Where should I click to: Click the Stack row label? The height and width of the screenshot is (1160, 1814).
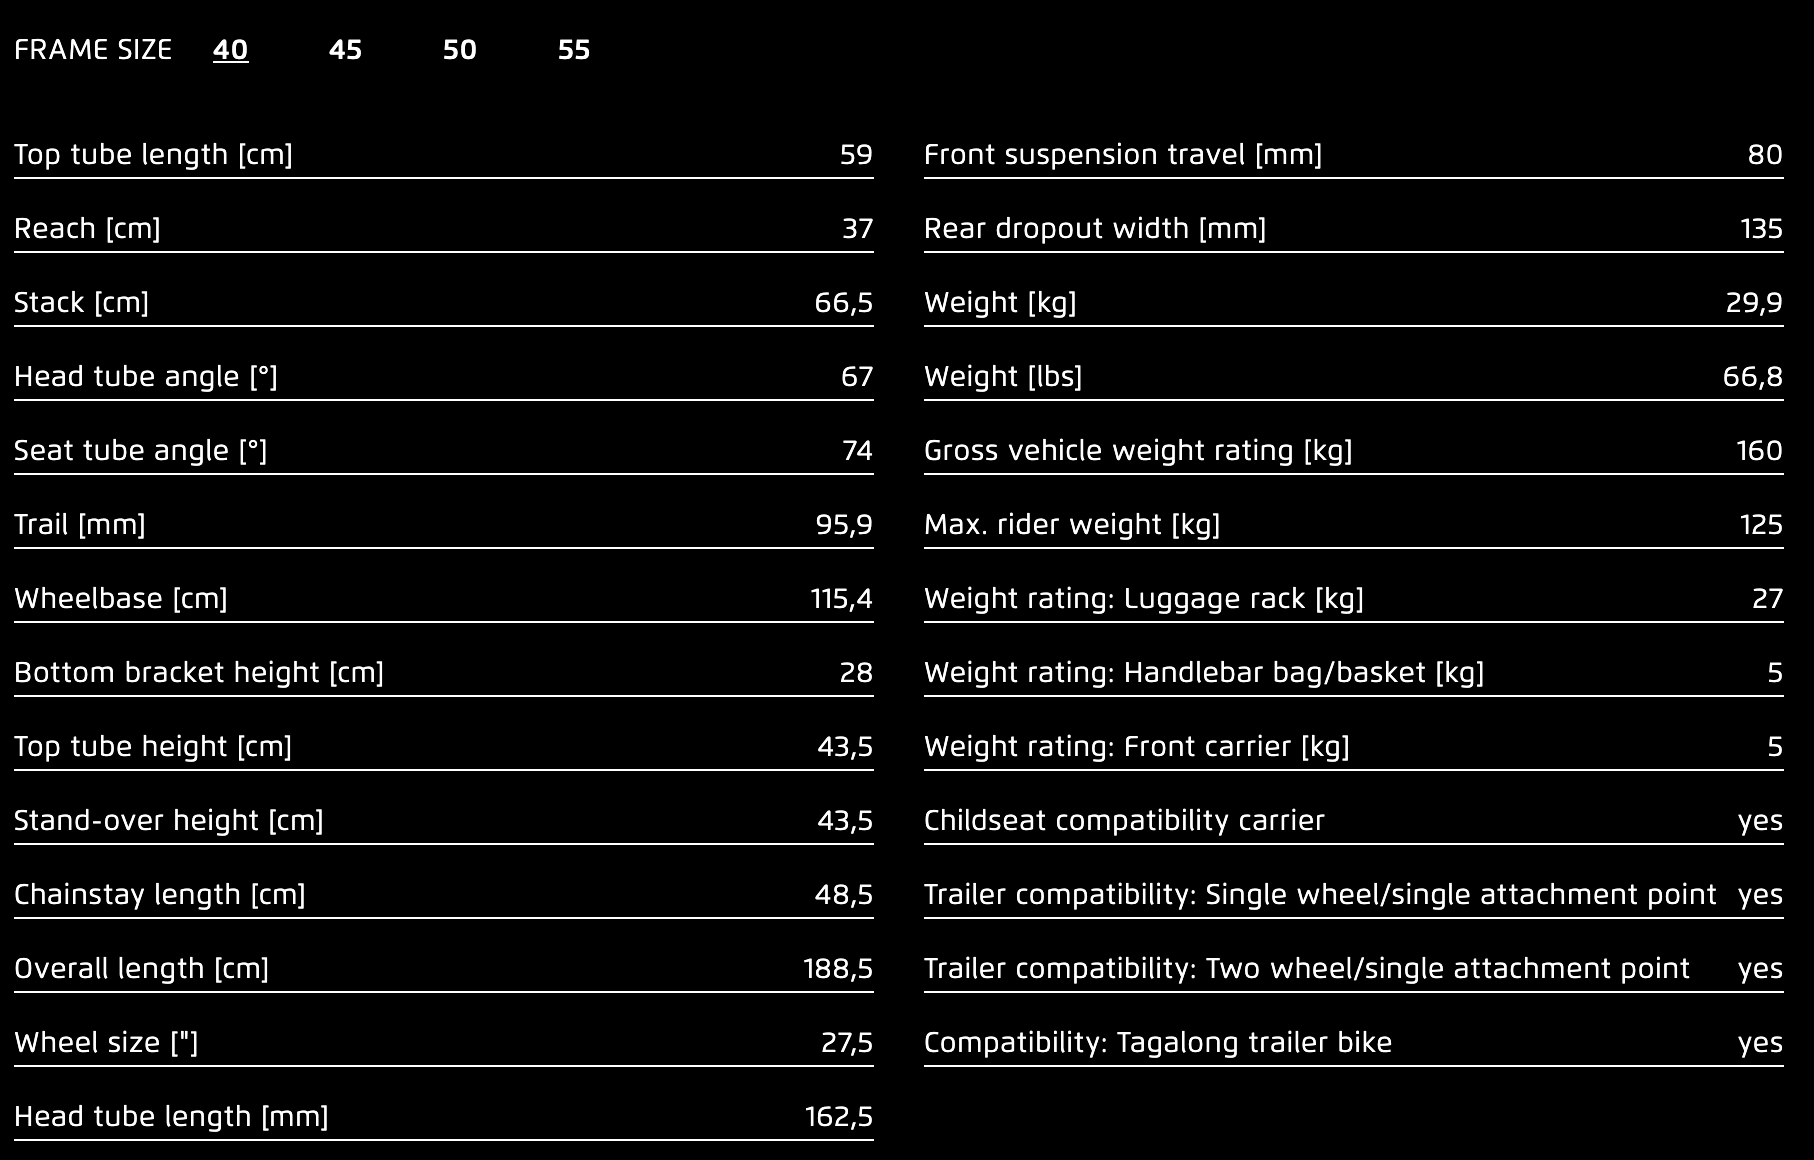pyautogui.click(x=81, y=303)
